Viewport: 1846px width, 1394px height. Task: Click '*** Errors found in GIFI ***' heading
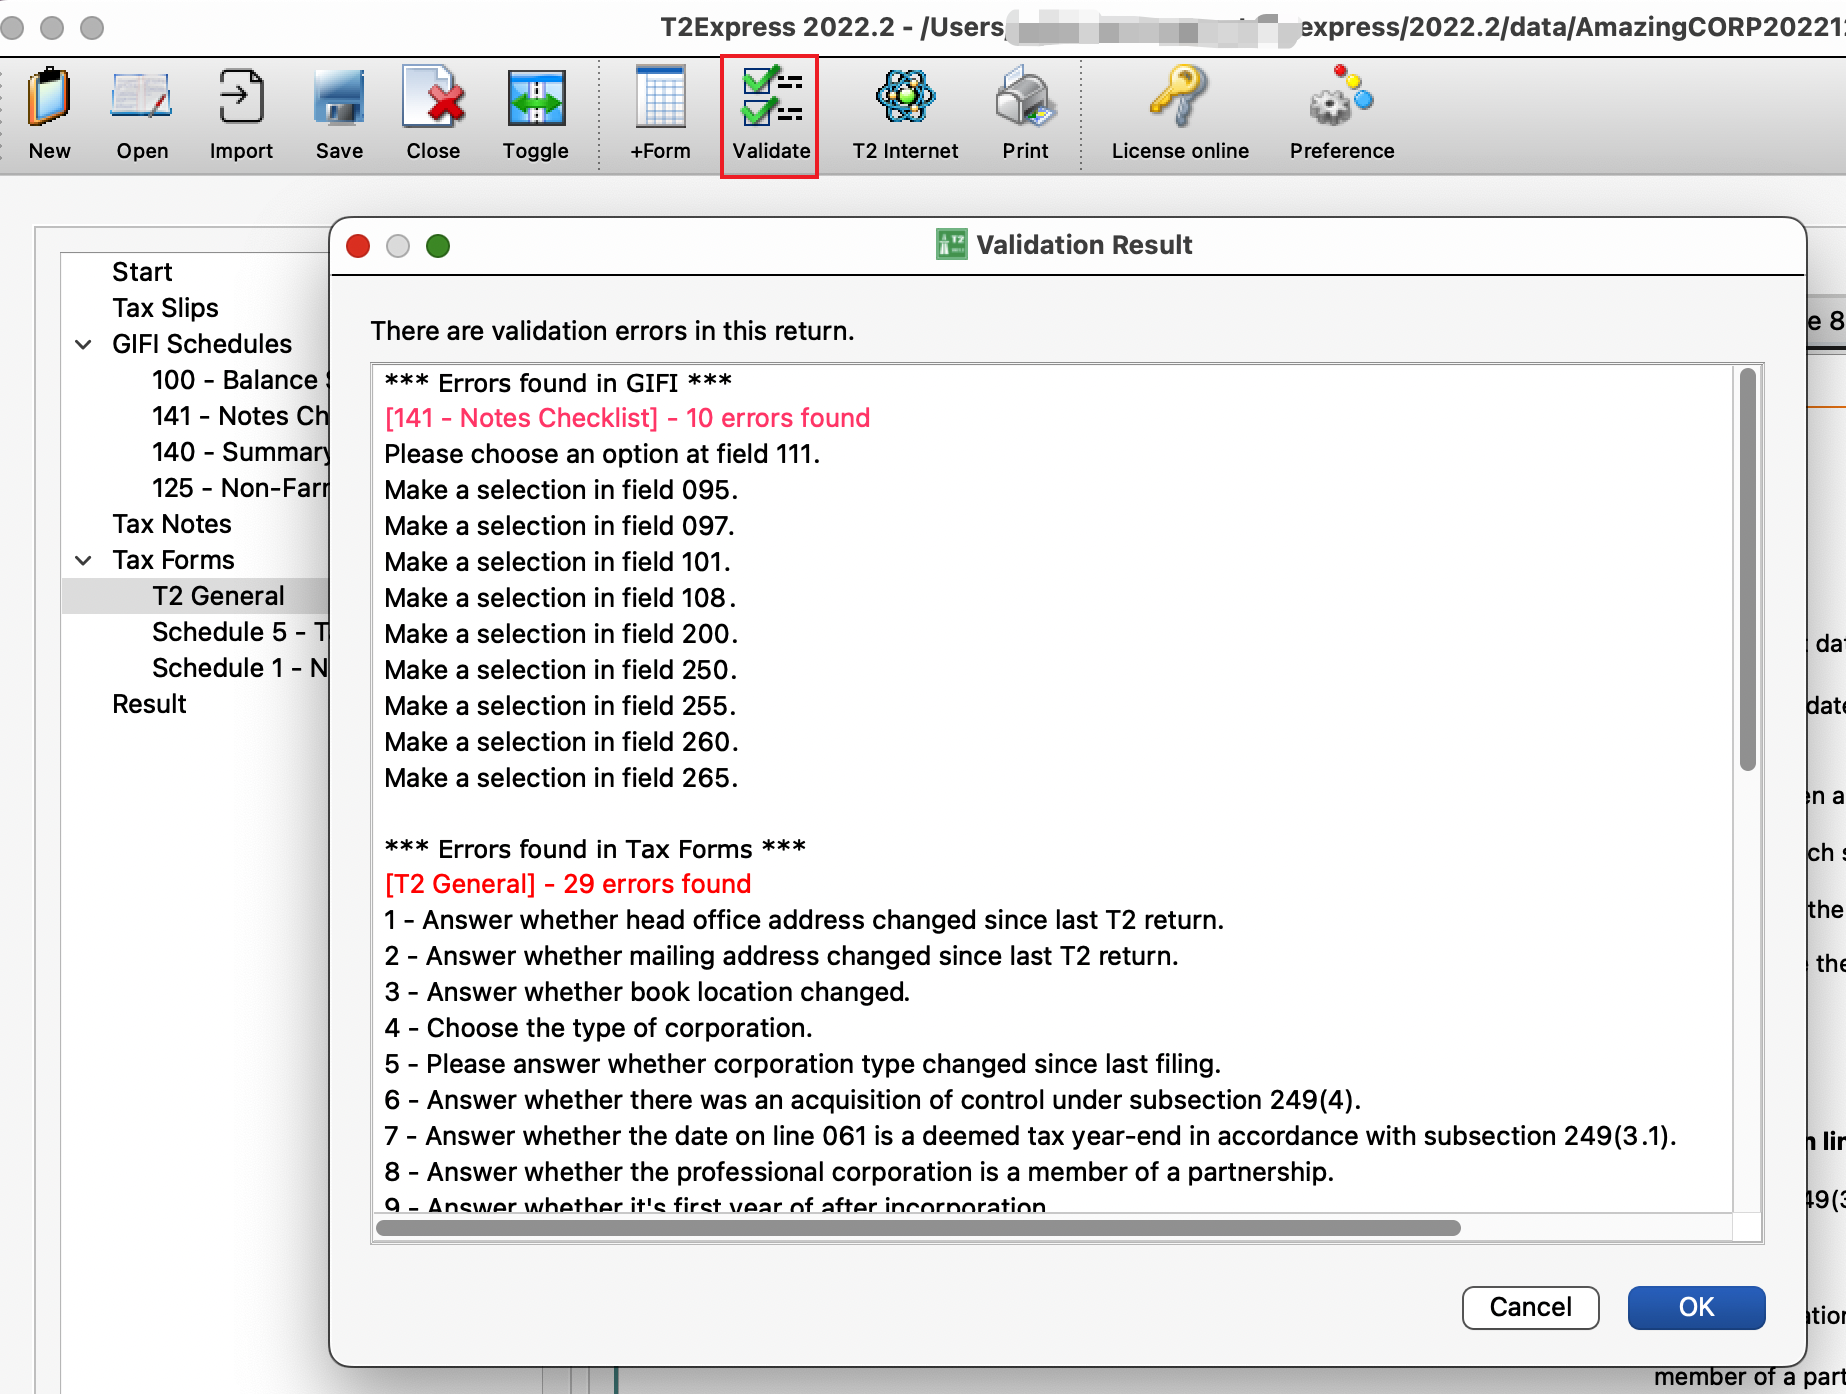pos(558,383)
